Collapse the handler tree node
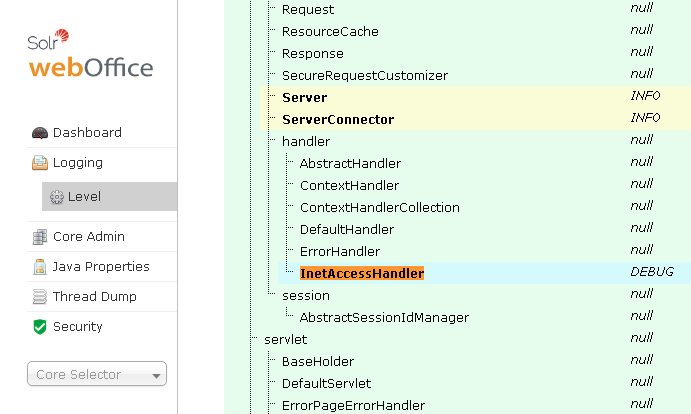691x414 pixels. coord(306,142)
